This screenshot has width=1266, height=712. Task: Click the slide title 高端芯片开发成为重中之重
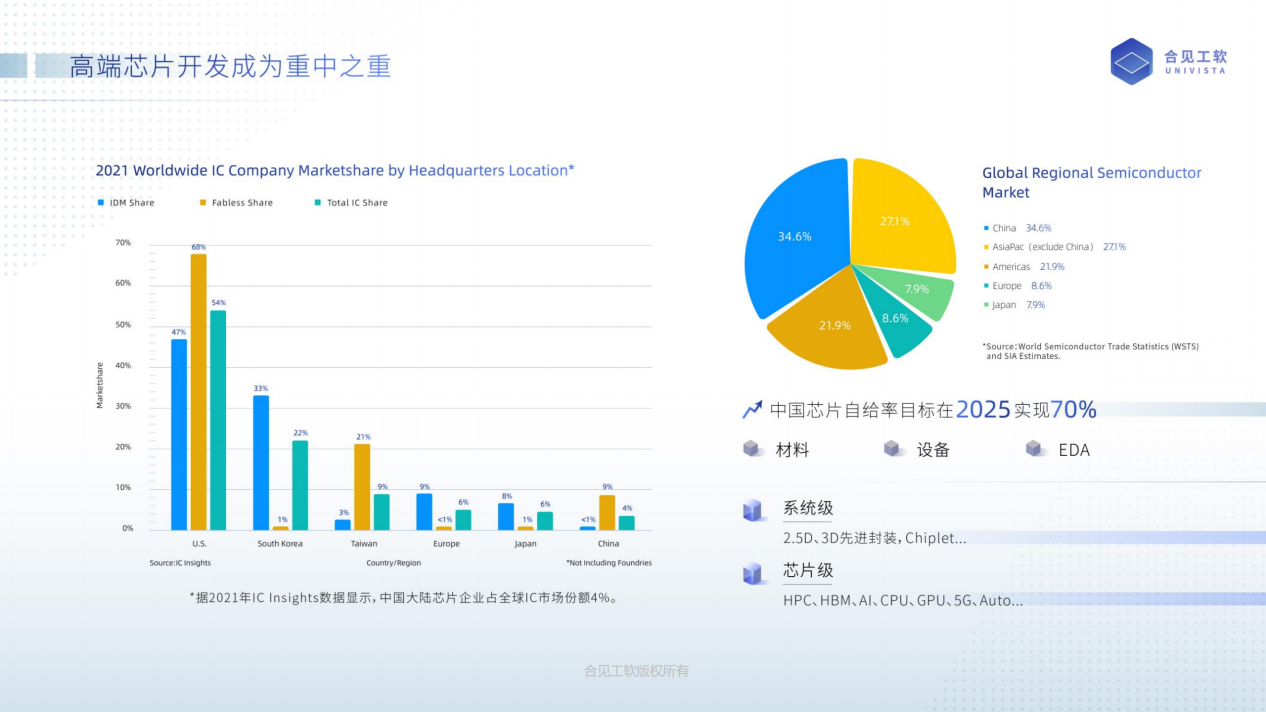pyautogui.click(x=230, y=67)
